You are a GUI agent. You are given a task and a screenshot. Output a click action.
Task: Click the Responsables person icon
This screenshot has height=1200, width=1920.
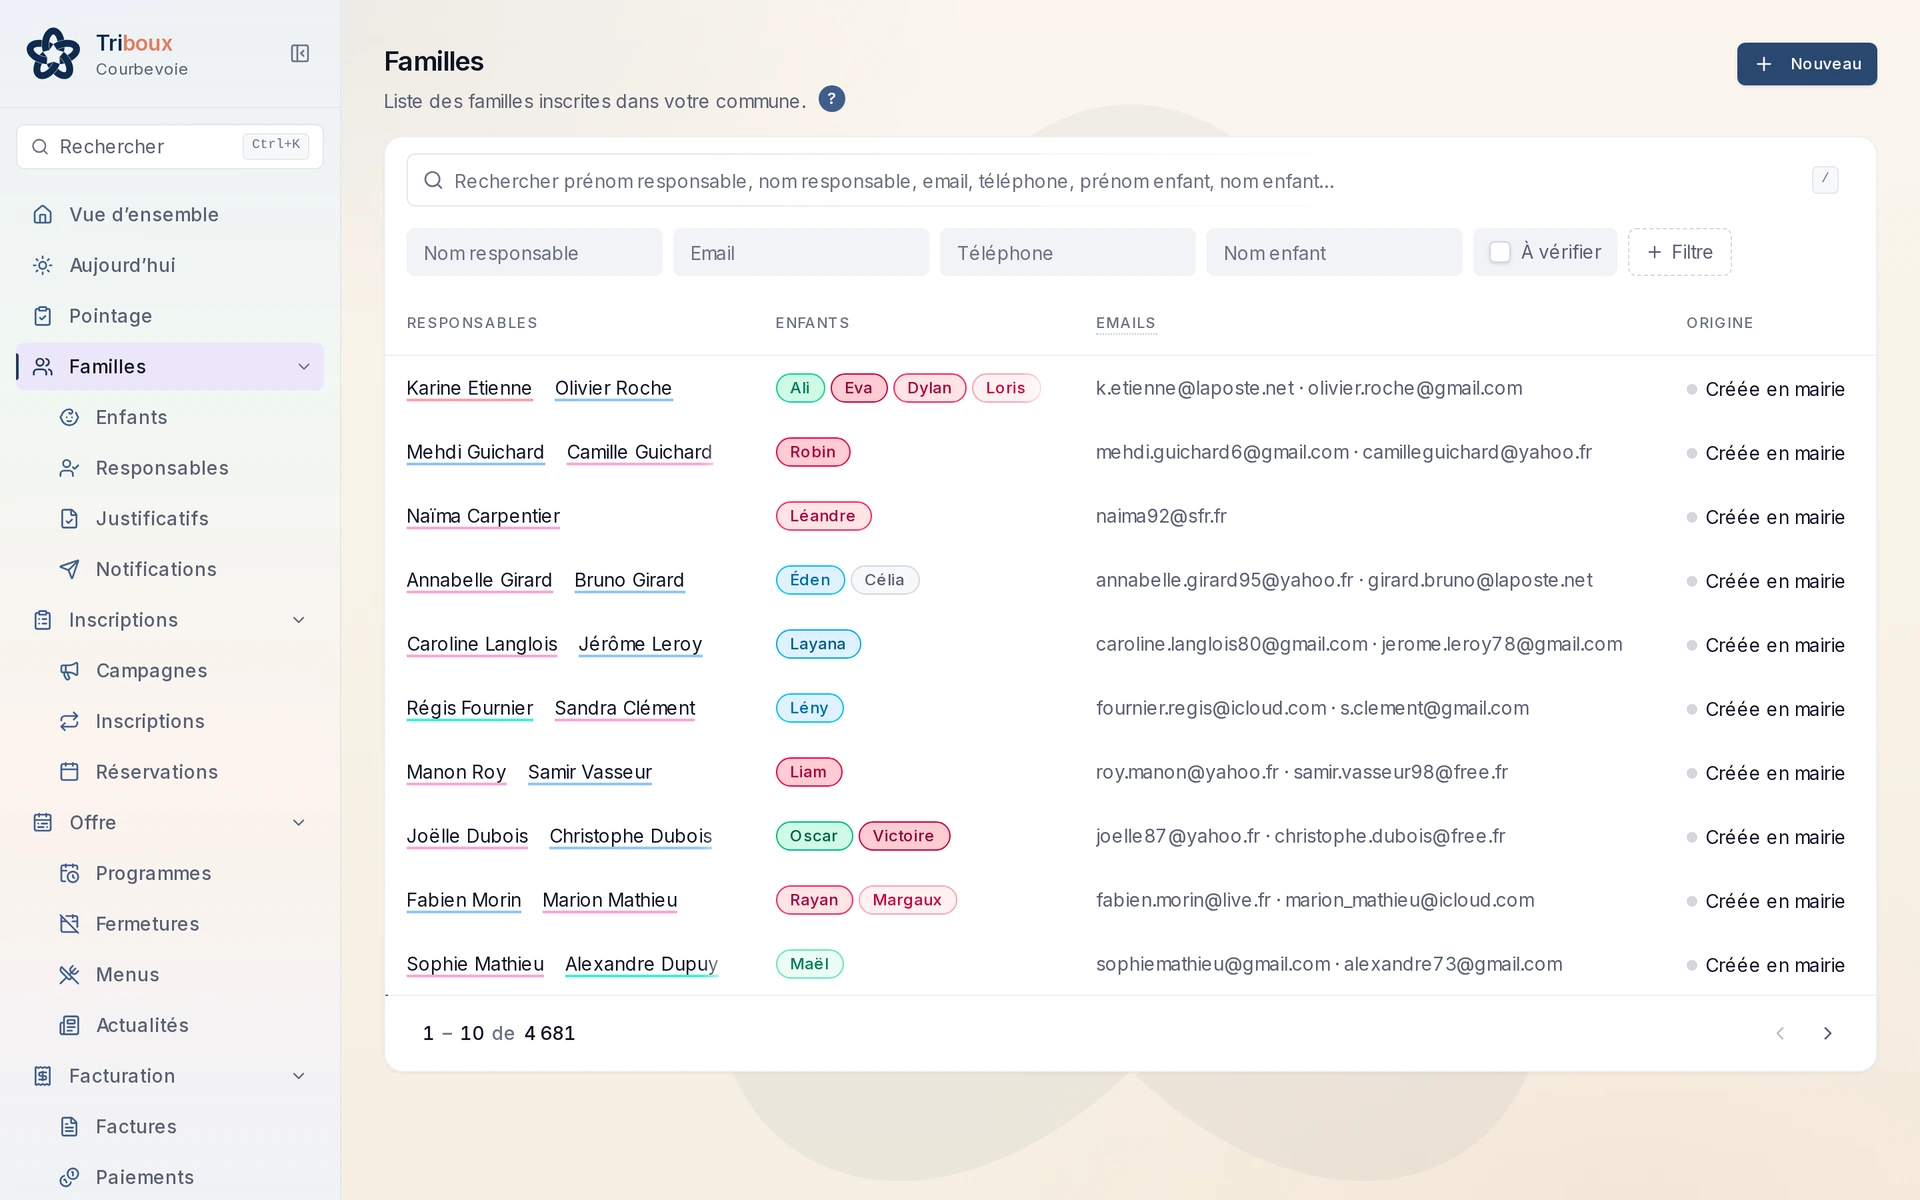pyautogui.click(x=69, y=468)
